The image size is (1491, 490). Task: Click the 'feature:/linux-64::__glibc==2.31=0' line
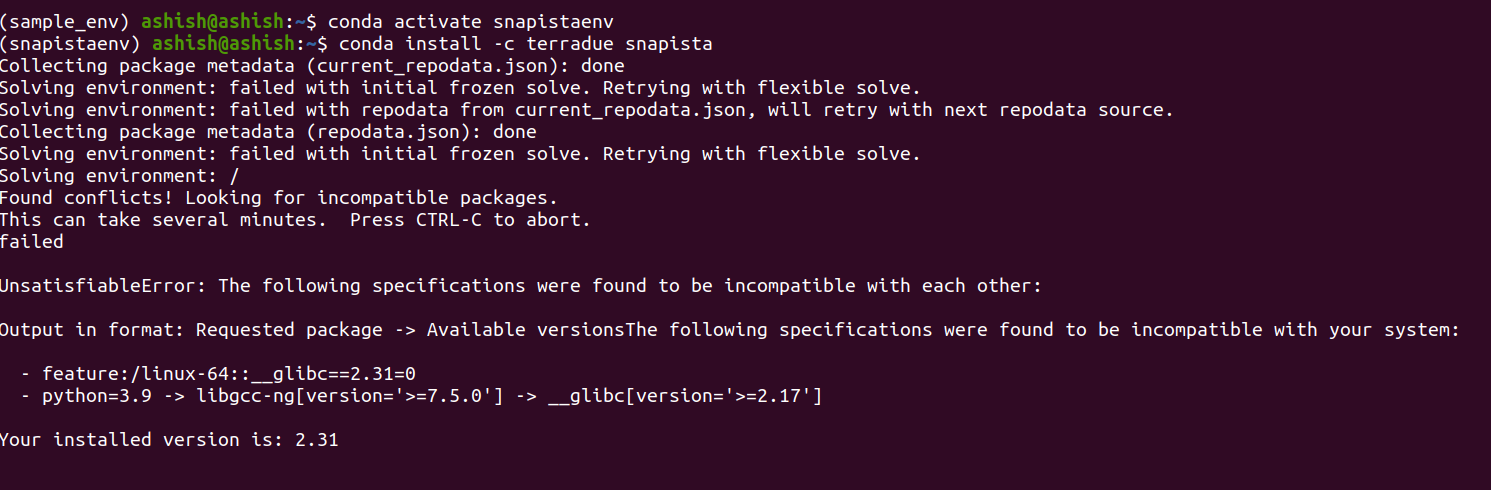229,374
